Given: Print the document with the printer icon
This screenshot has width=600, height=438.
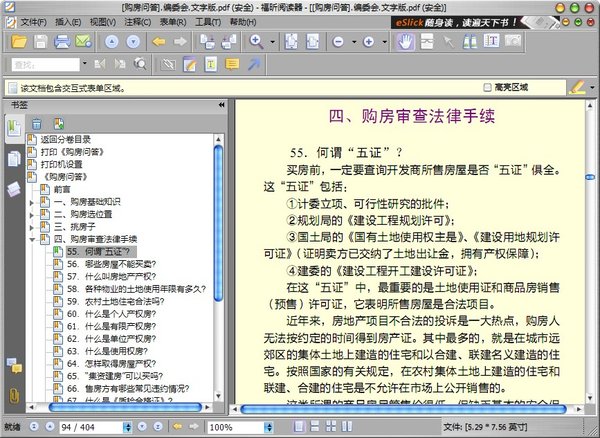Looking at the screenshot, I should coord(62,41).
